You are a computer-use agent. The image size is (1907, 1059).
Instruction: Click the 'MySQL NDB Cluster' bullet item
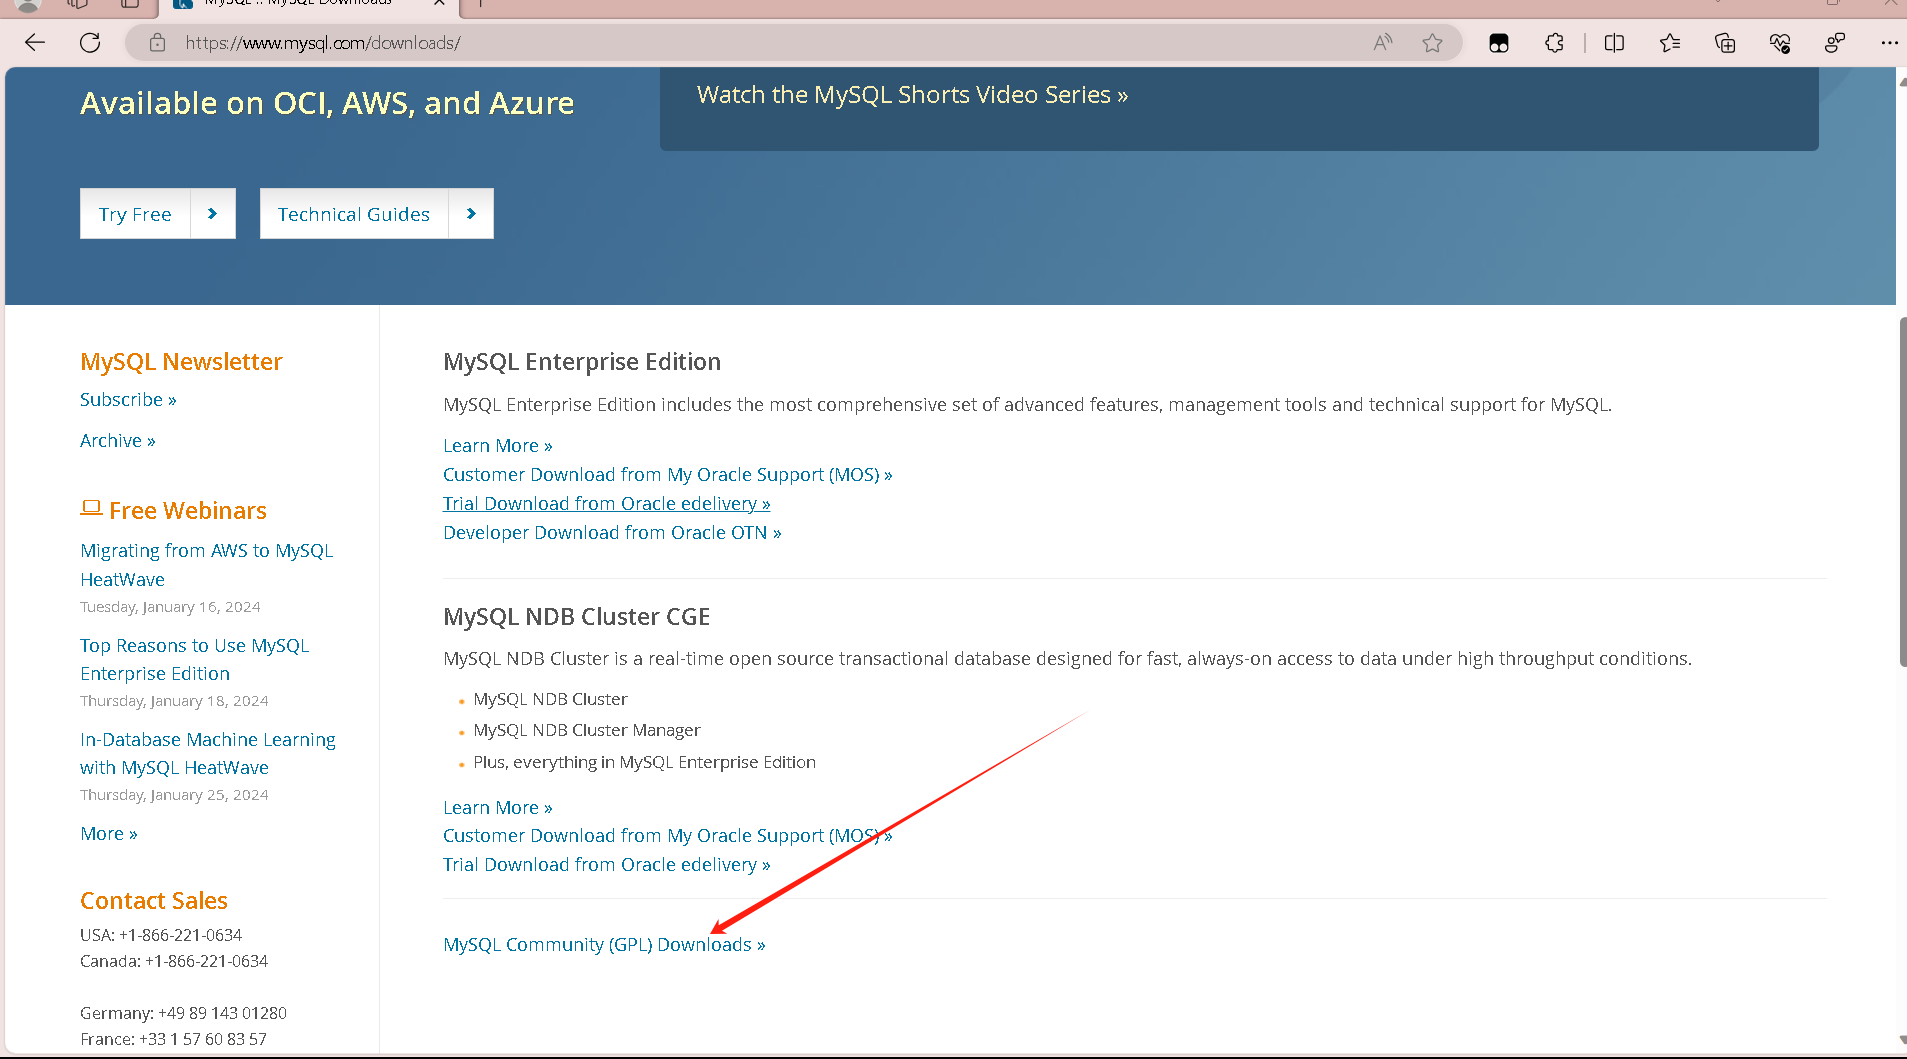(x=550, y=699)
